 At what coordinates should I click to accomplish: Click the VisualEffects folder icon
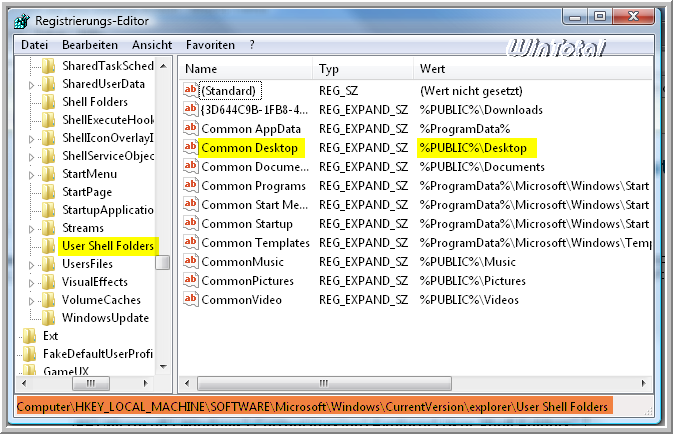(x=49, y=282)
